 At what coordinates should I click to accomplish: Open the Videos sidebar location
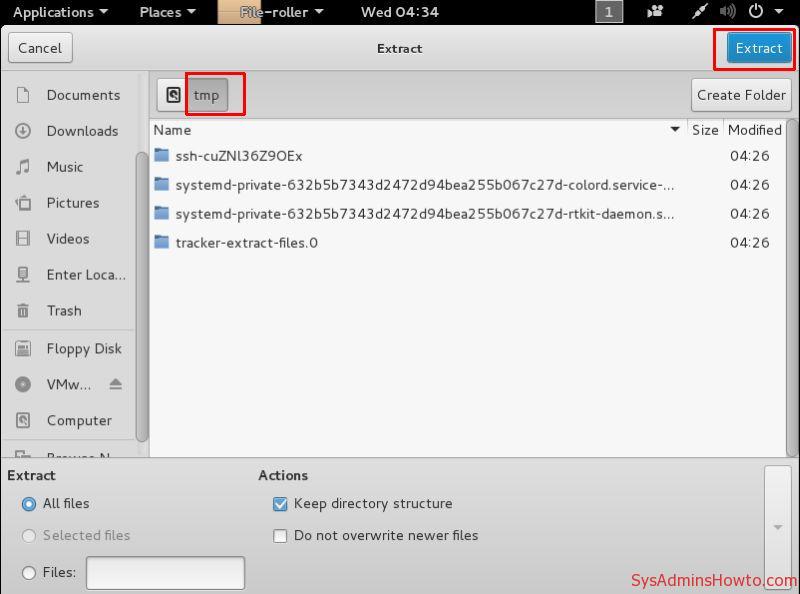pos(69,239)
